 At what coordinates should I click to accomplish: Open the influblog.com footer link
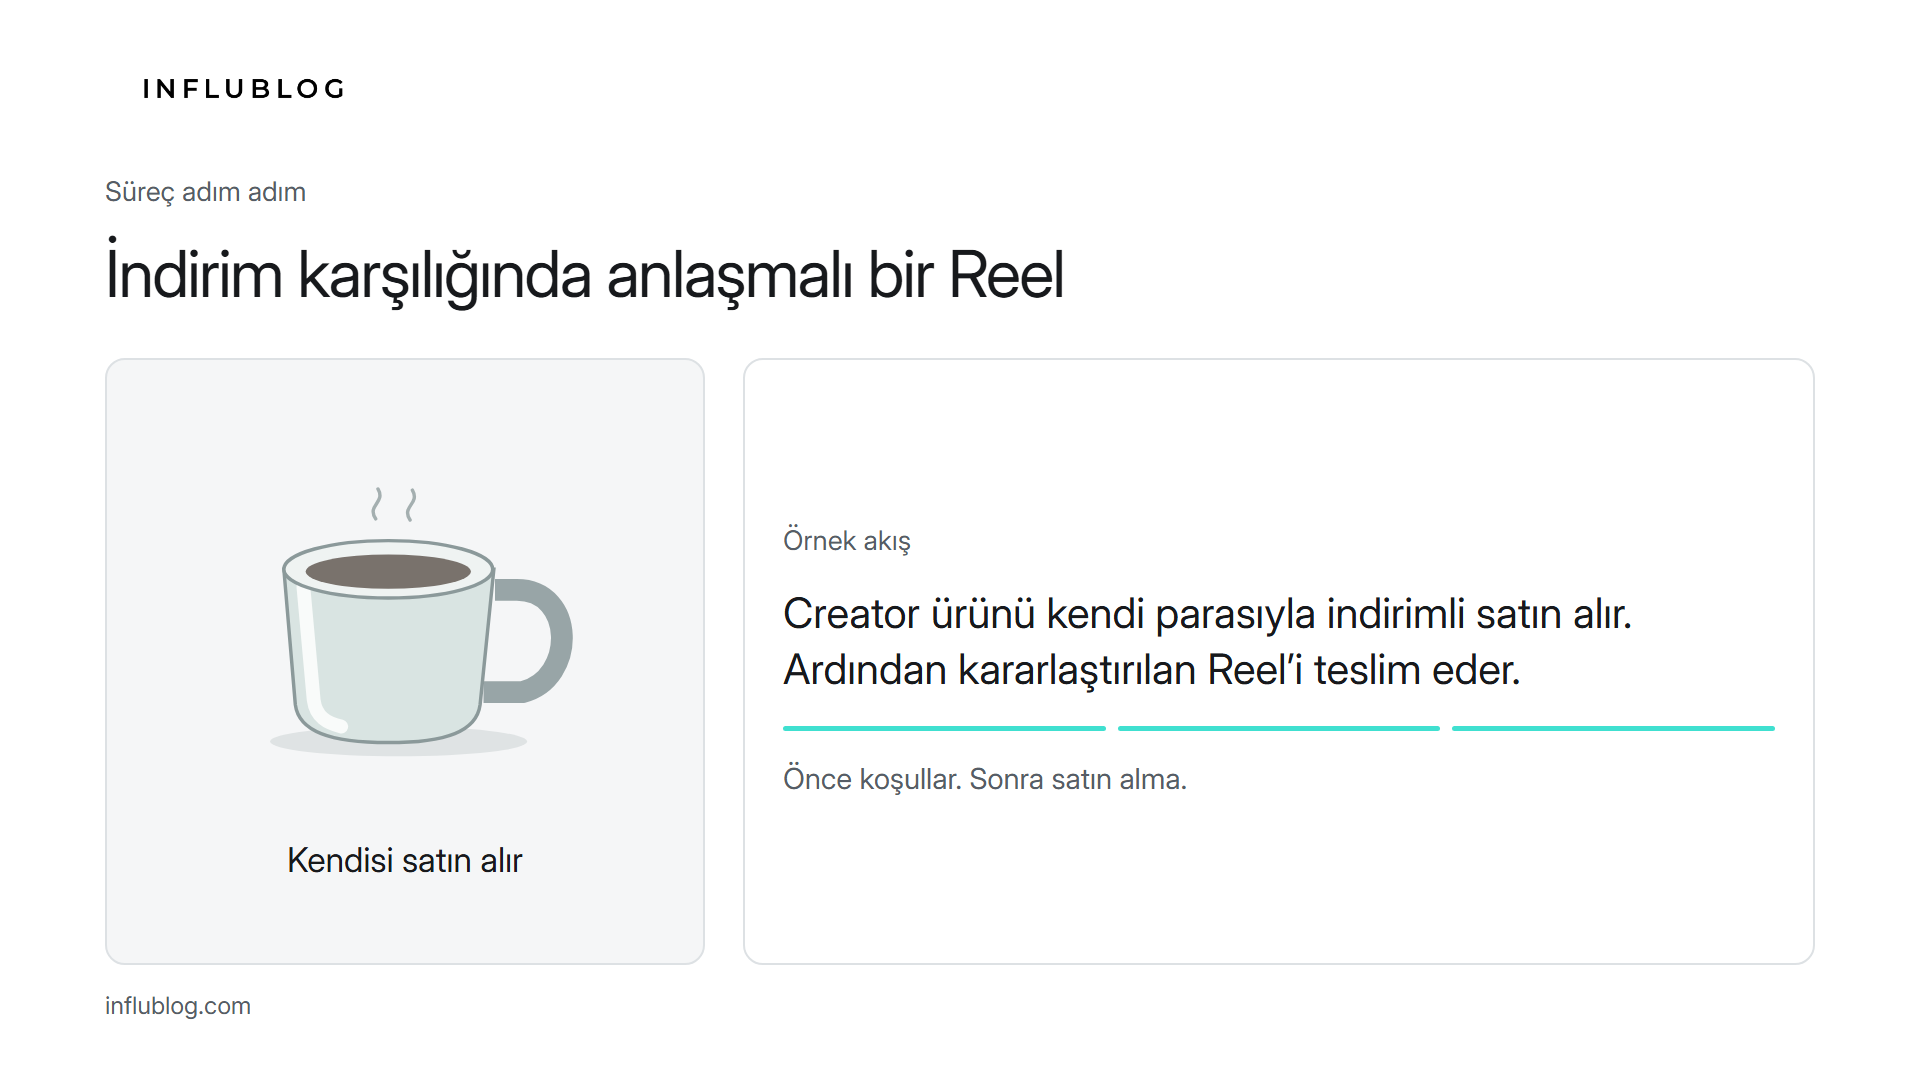coord(178,1006)
